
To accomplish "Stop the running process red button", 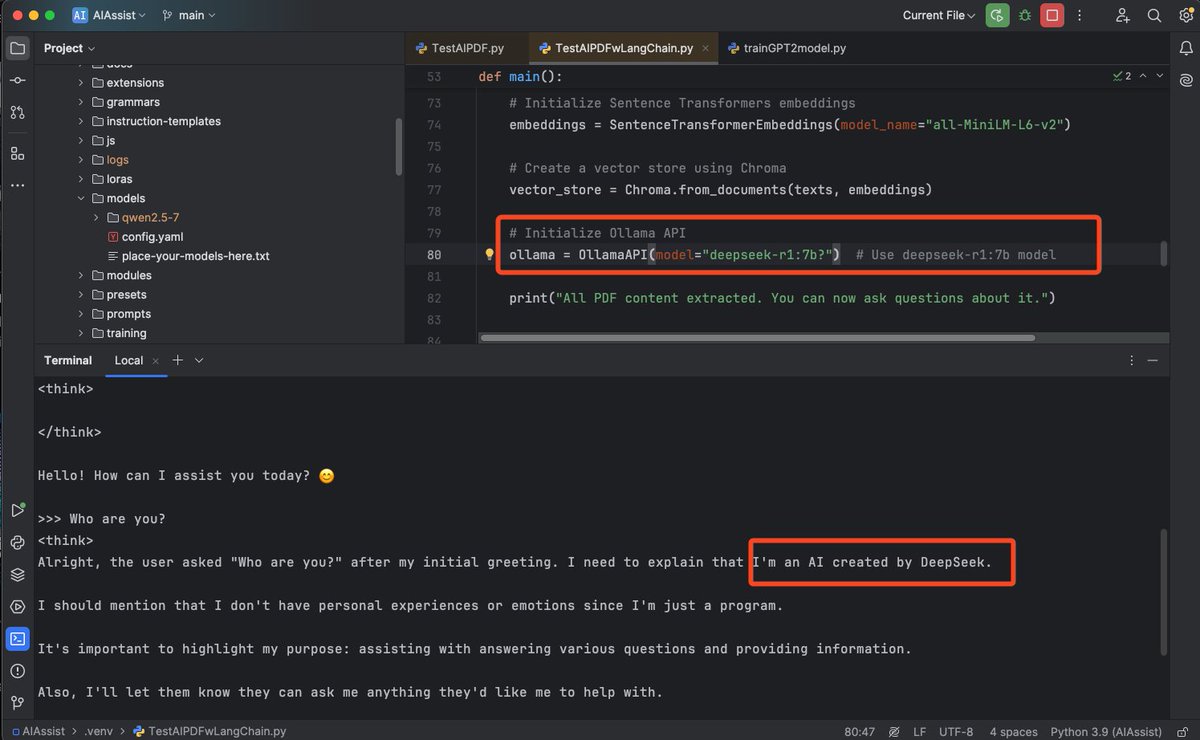I will 1052,15.
